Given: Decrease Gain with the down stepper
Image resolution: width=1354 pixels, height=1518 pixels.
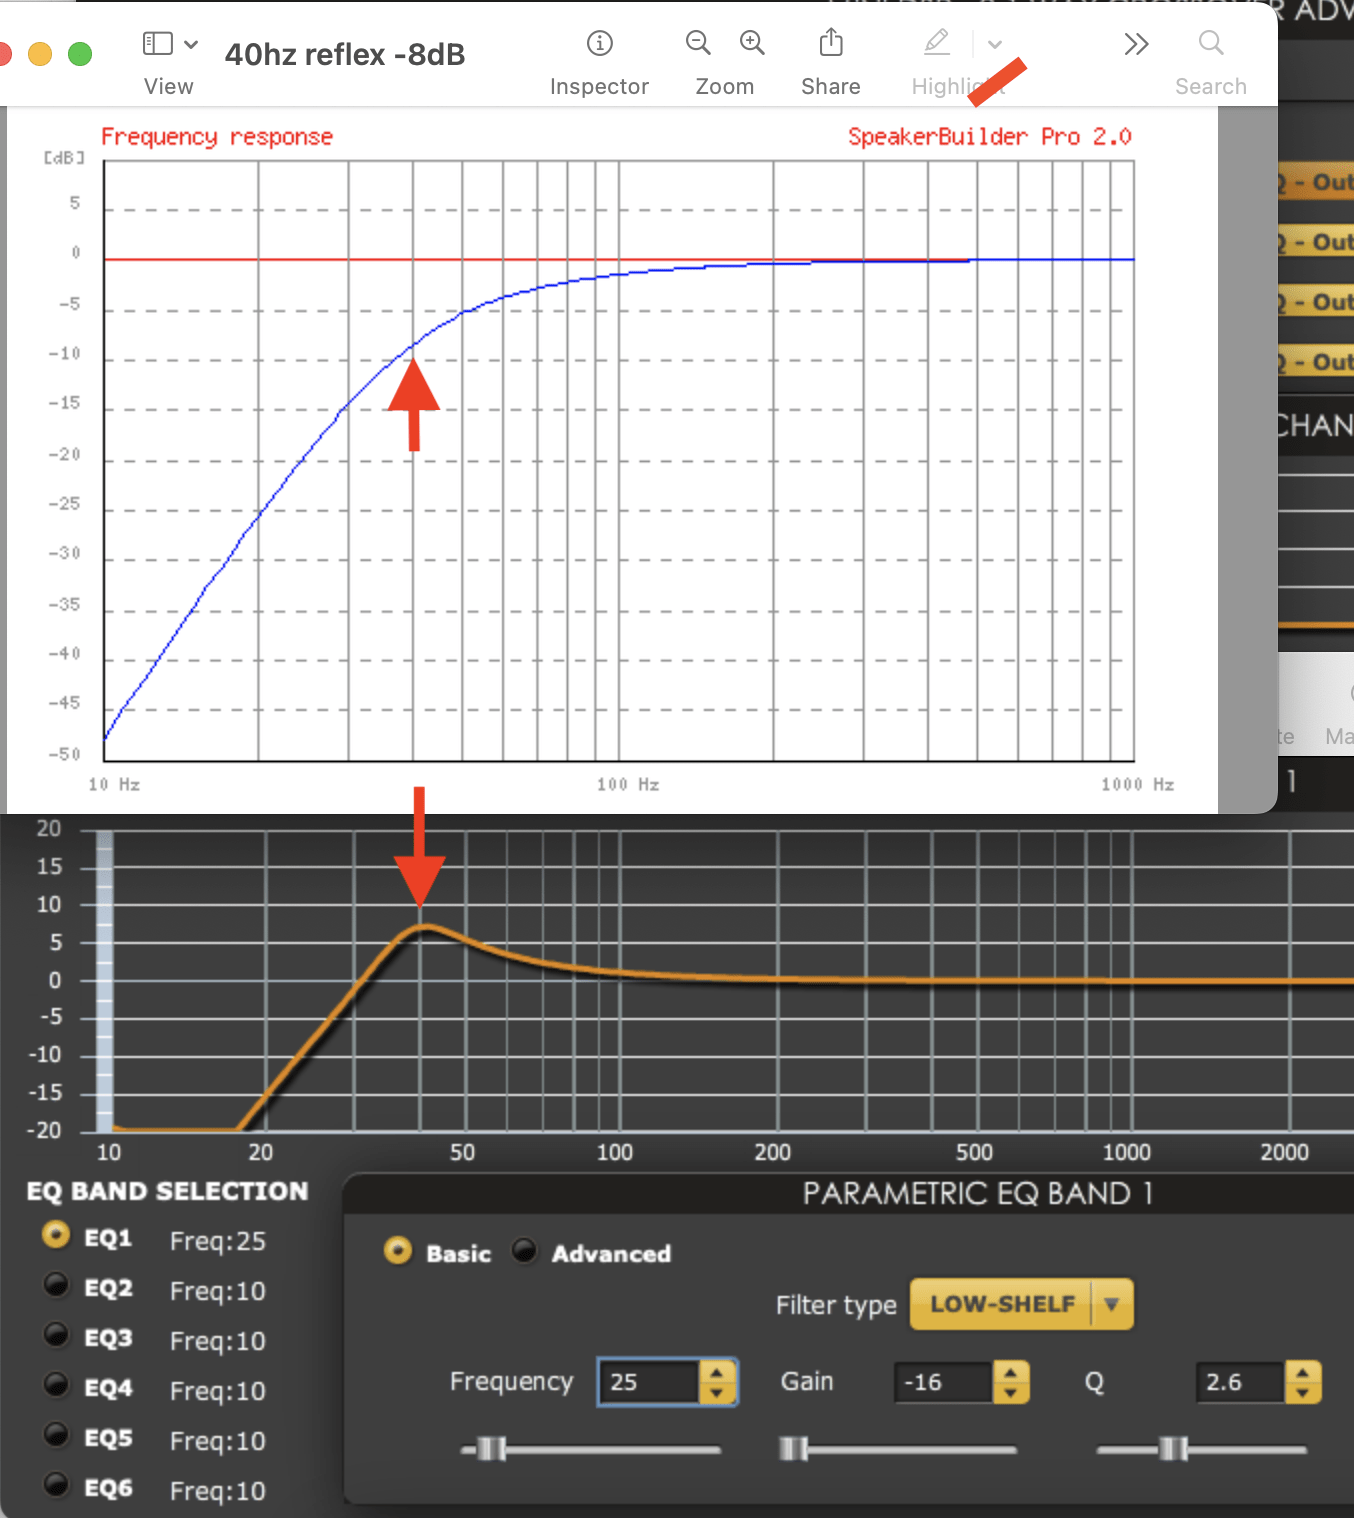Looking at the screenshot, I should 1011,1393.
